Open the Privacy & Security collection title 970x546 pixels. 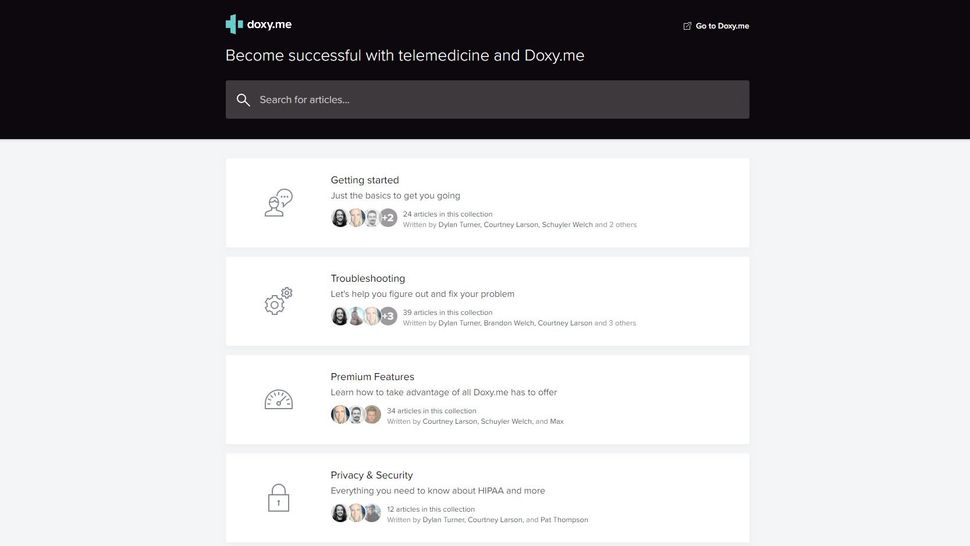[372, 475]
